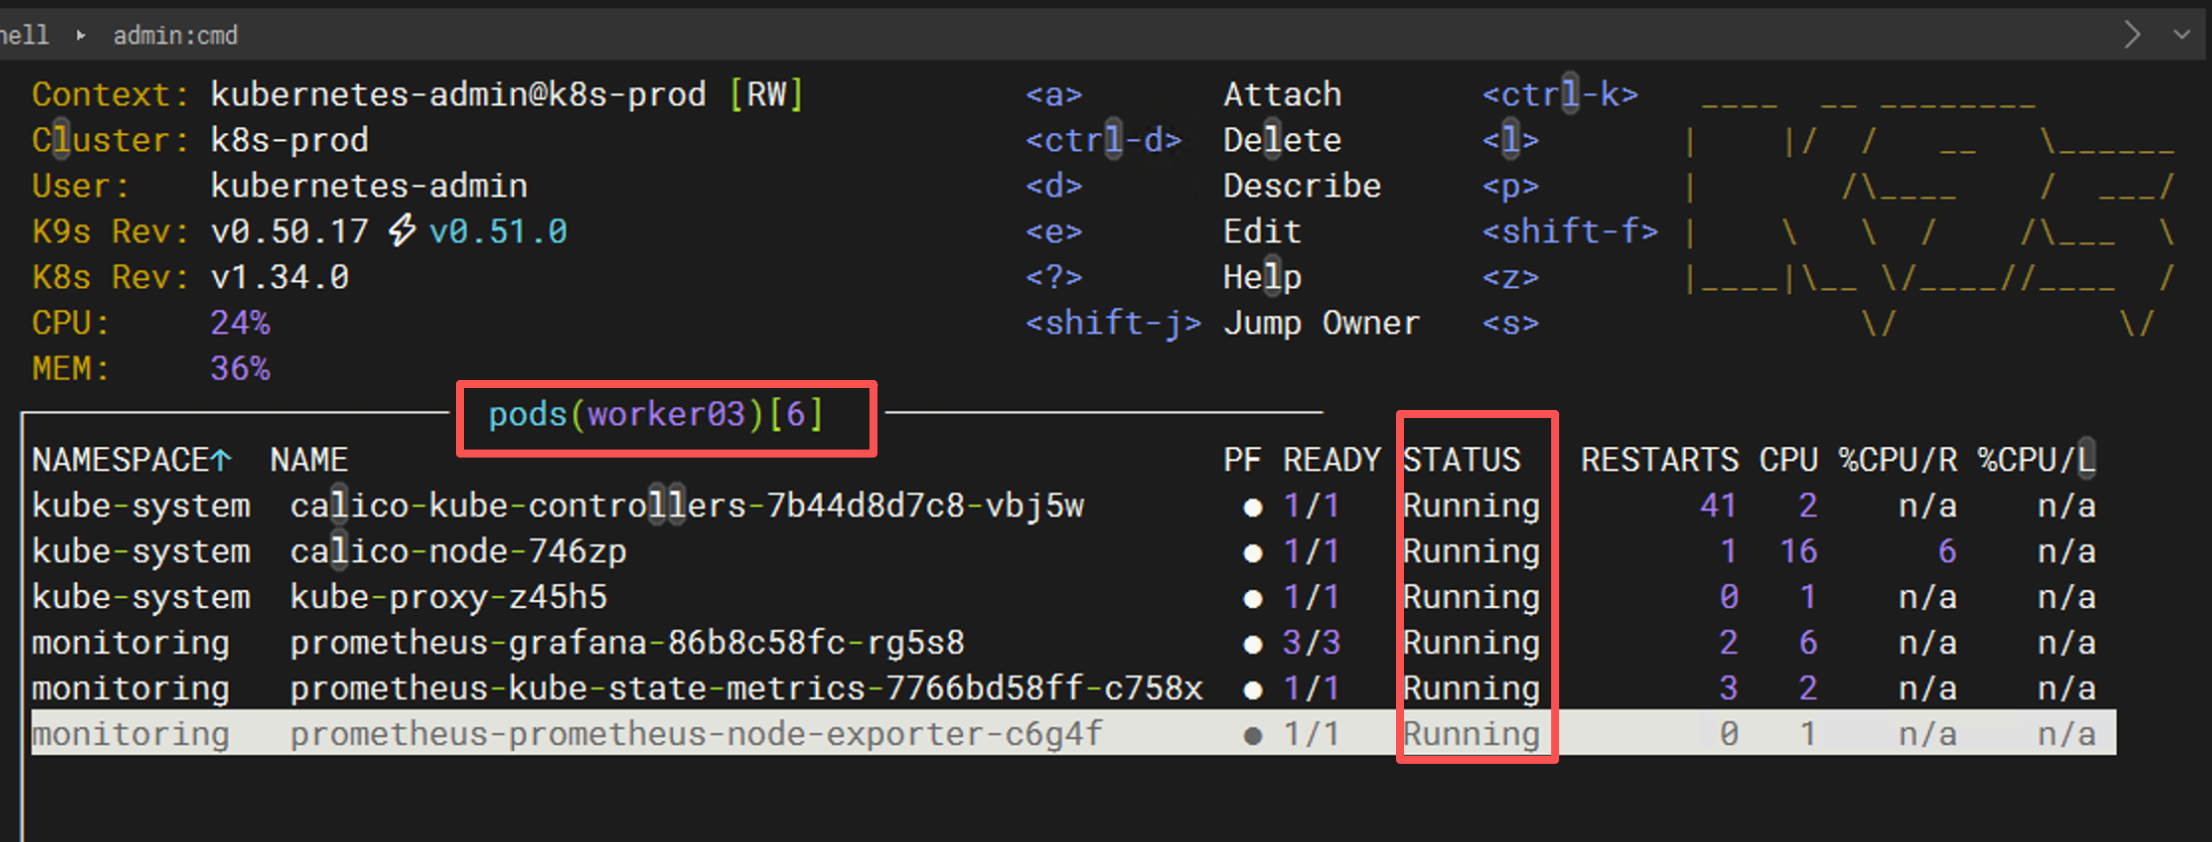Click the lightning bolt update icon
The height and width of the screenshot is (842, 2212).
pyautogui.click(x=401, y=231)
